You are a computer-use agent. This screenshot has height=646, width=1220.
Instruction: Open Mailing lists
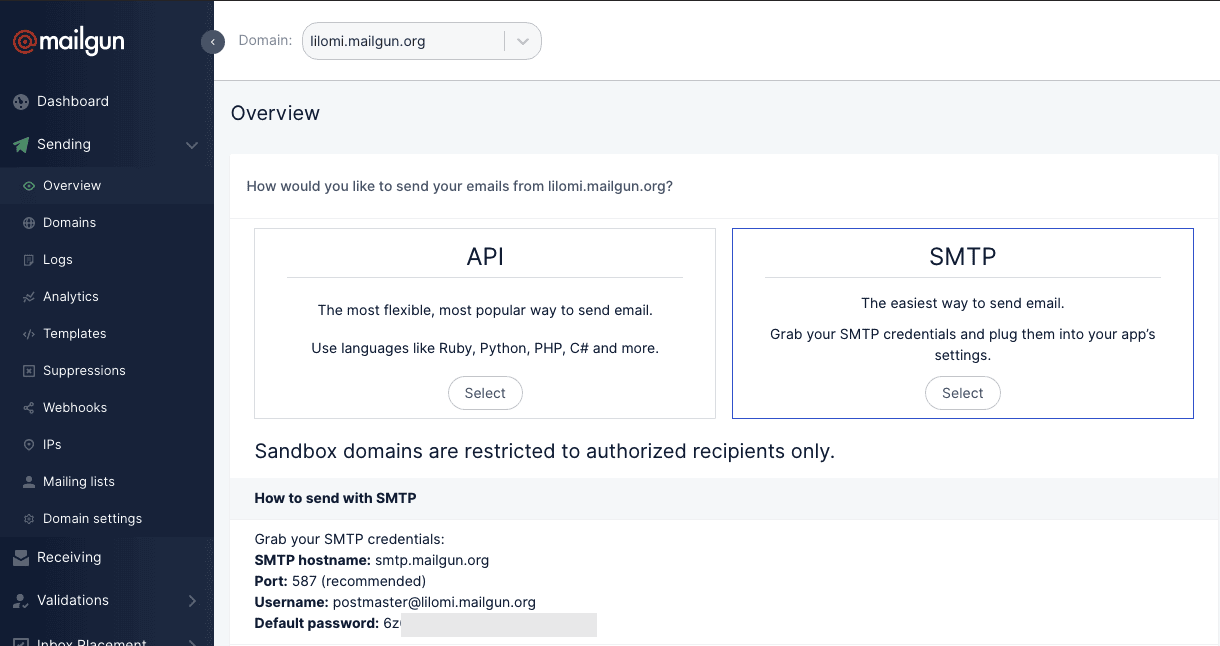tap(77, 481)
